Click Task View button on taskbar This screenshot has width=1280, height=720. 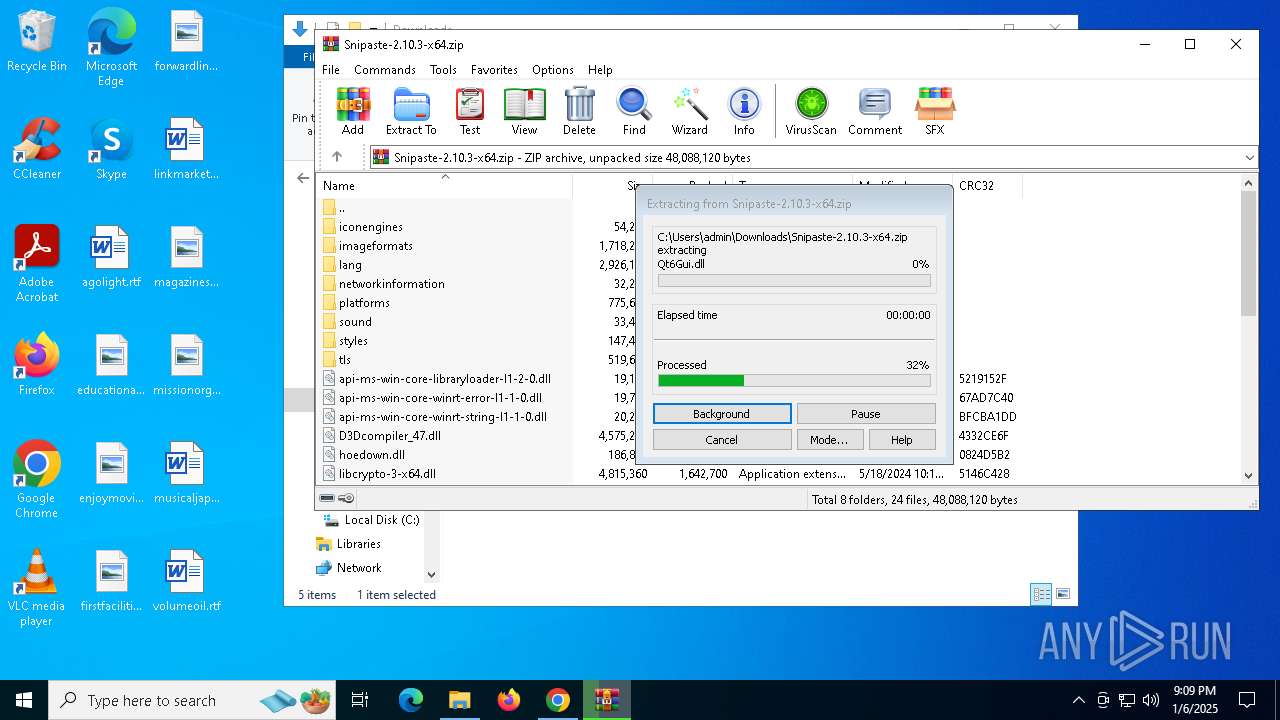[360, 700]
